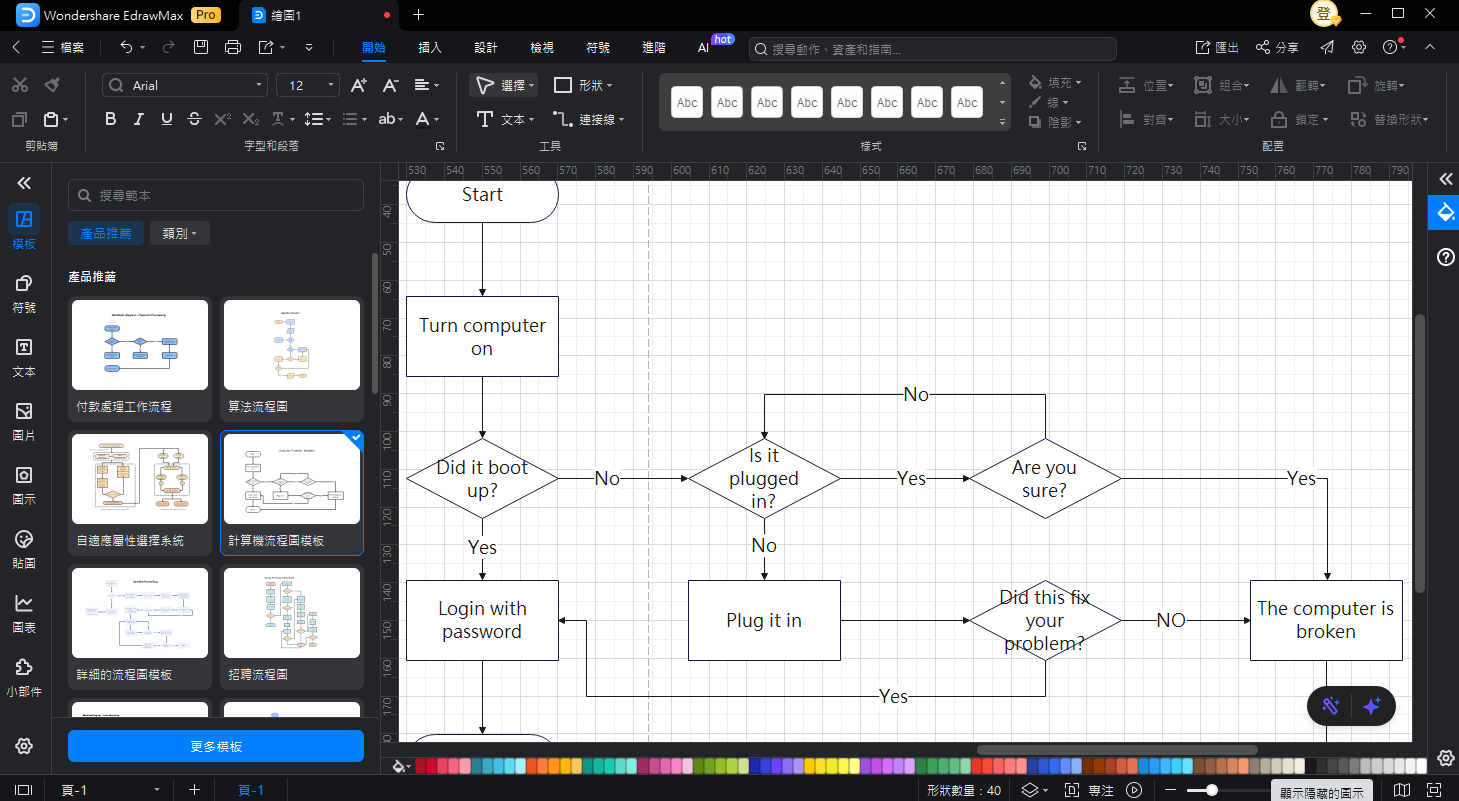Click the Export button in top right

[1218, 47]
